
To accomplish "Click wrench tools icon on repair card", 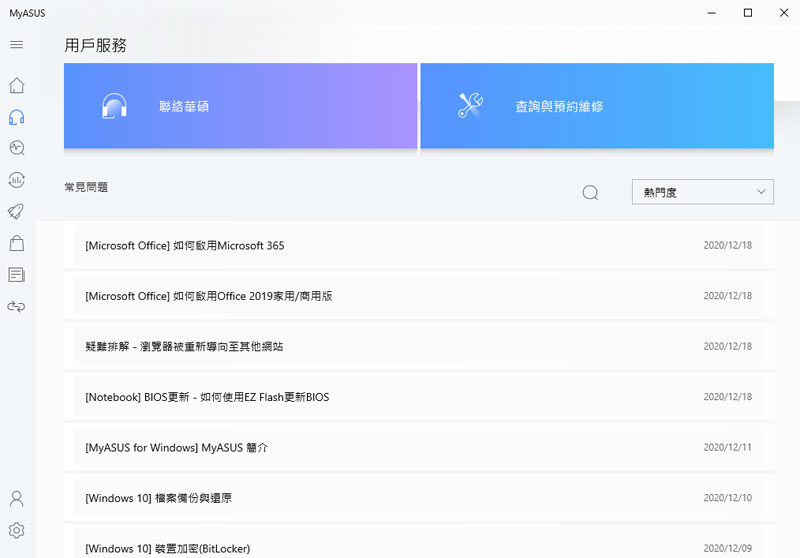I will (470, 106).
